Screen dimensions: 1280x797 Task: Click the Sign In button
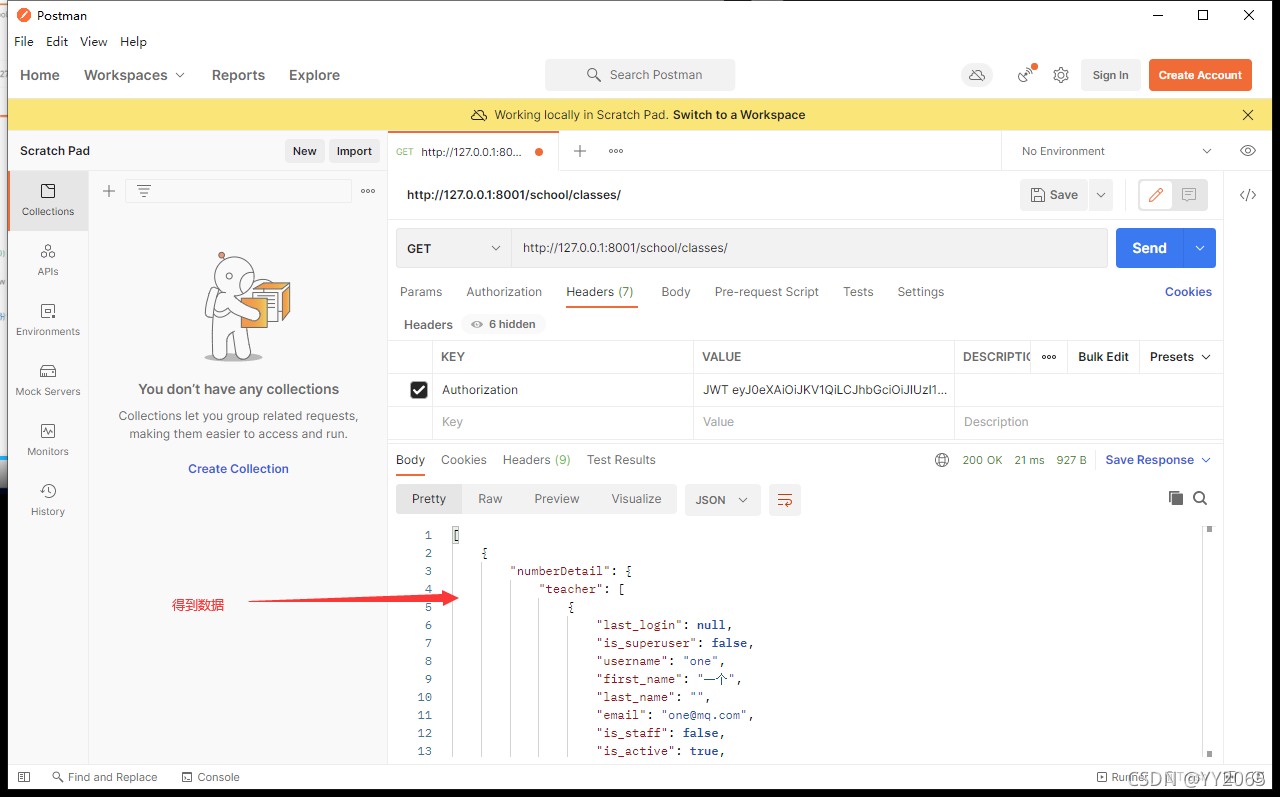[x=1110, y=75]
